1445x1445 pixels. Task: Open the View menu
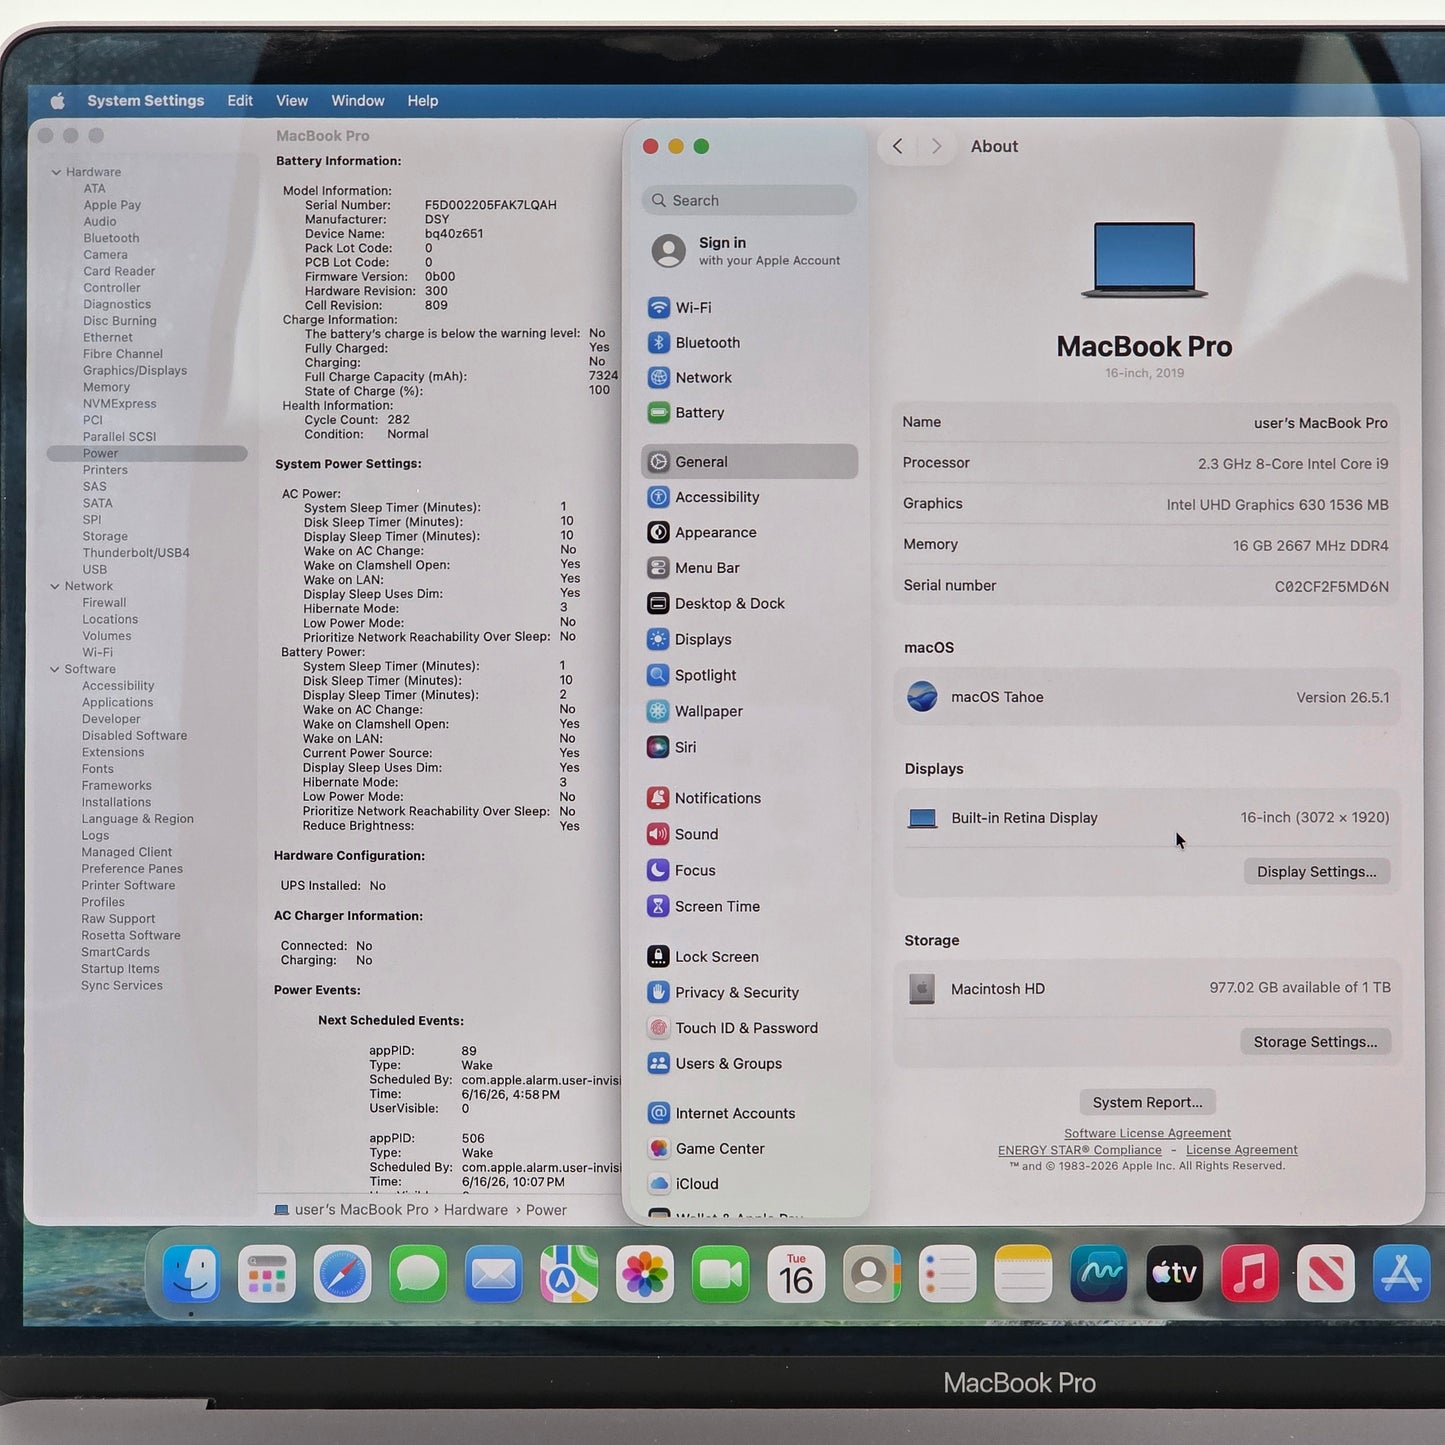coord(292,101)
